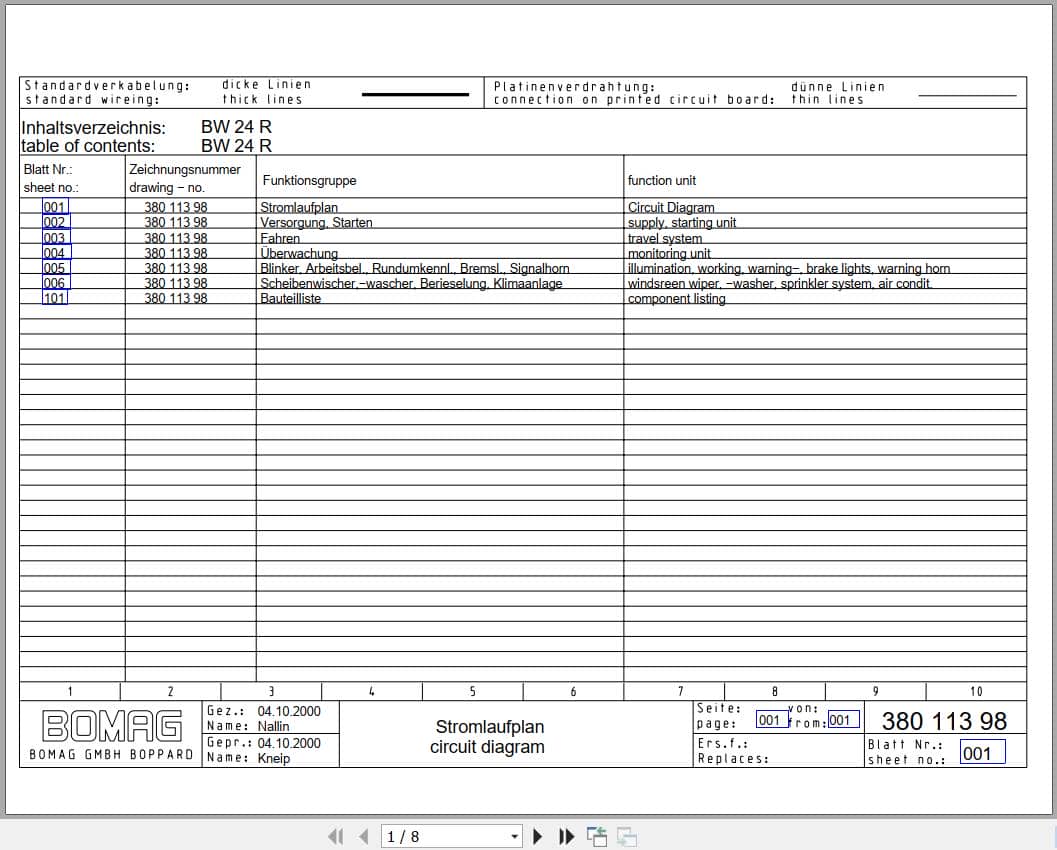This screenshot has width=1057, height=850.
Task: Open sheet 003 travel system link
Action: [54, 238]
